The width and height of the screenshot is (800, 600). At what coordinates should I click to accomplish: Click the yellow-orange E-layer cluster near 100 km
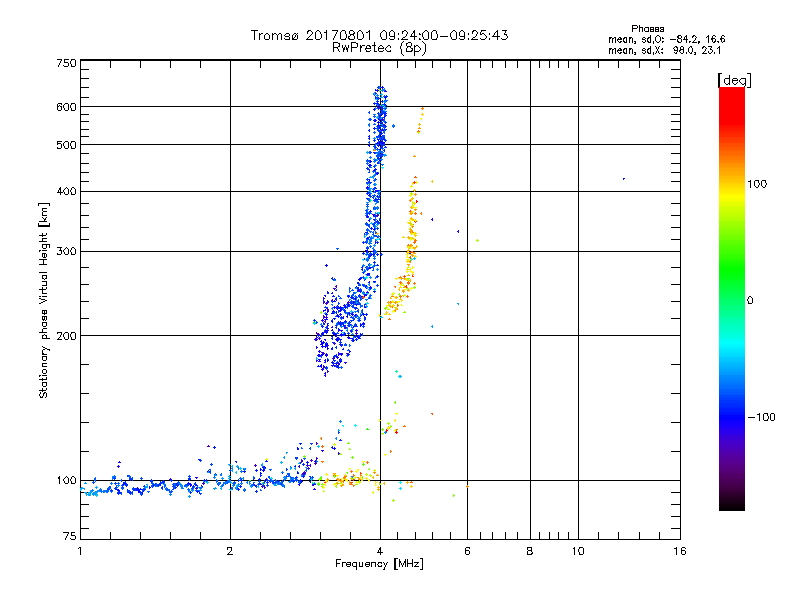tap(349, 480)
